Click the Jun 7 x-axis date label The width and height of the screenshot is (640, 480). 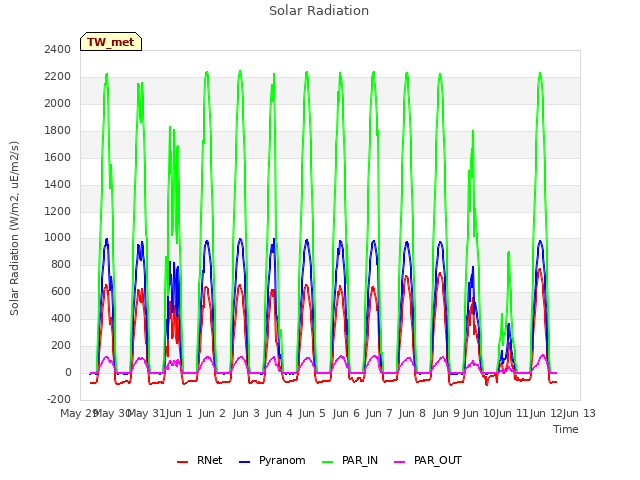pyautogui.click(x=379, y=413)
